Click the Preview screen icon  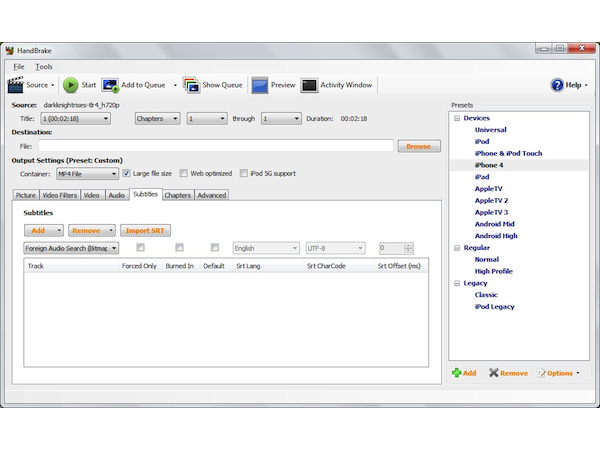coord(259,85)
